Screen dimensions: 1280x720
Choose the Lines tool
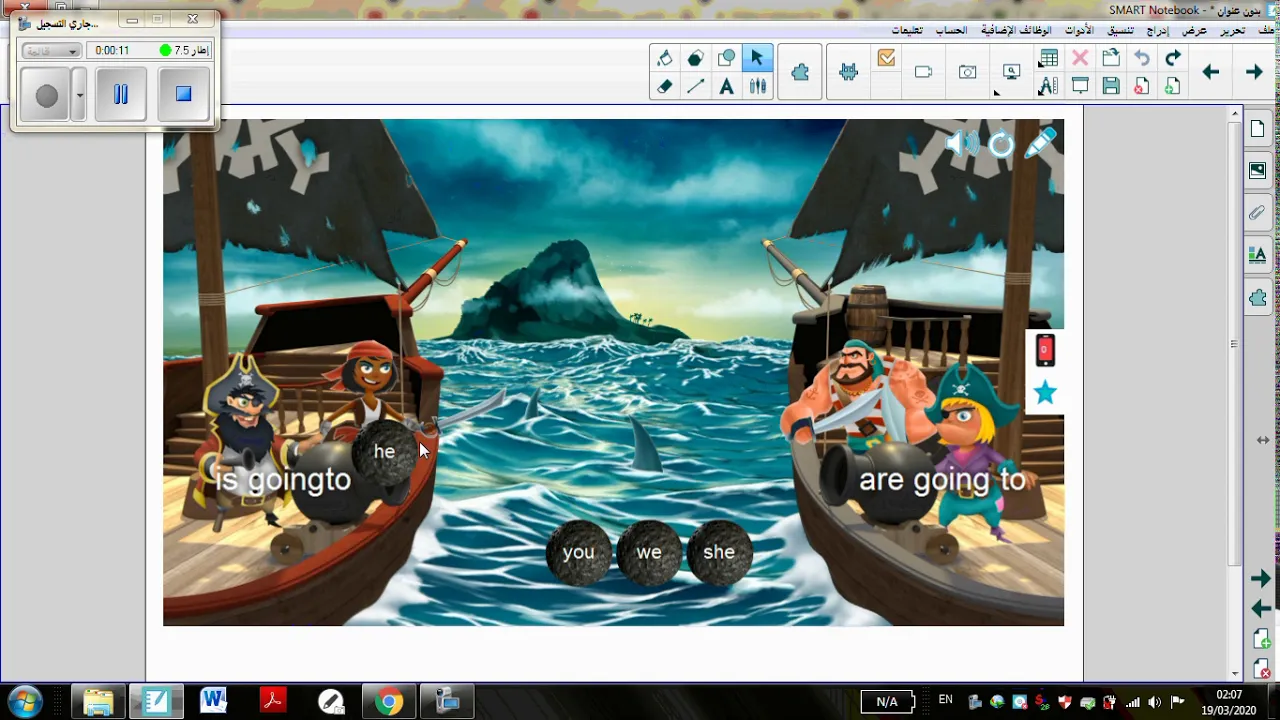pos(696,87)
